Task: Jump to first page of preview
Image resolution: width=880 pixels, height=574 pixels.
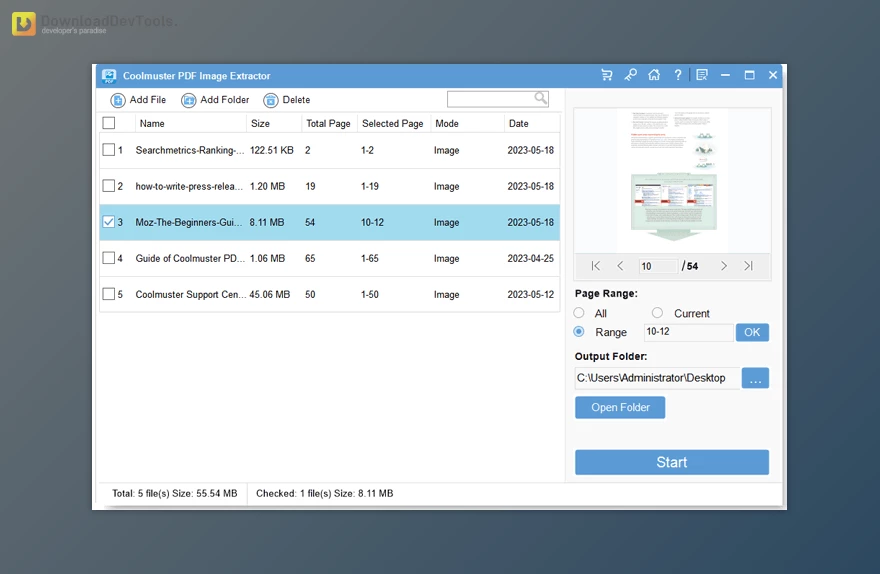Action: click(x=595, y=266)
